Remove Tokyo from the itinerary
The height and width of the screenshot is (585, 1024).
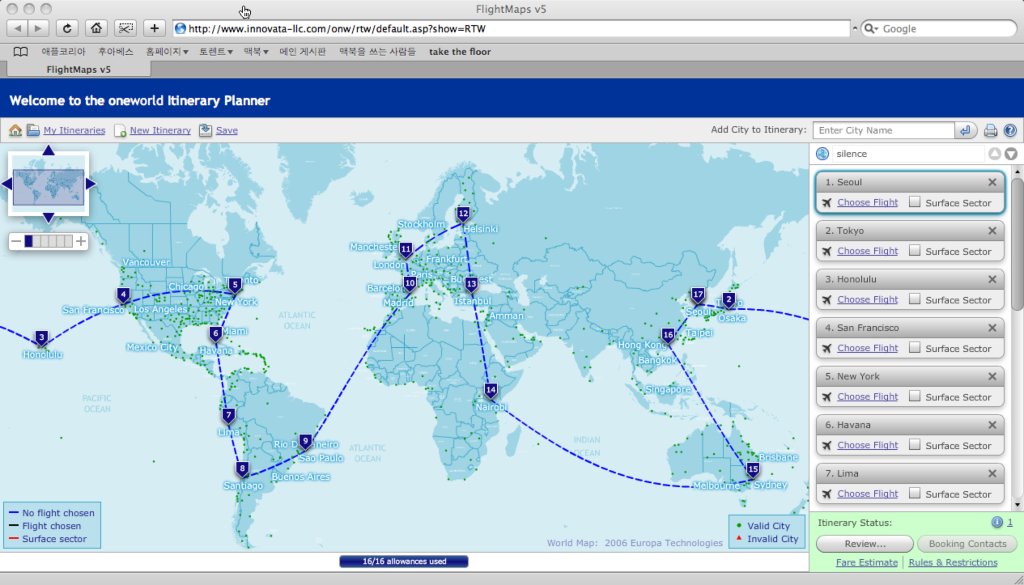click(992, 230)
